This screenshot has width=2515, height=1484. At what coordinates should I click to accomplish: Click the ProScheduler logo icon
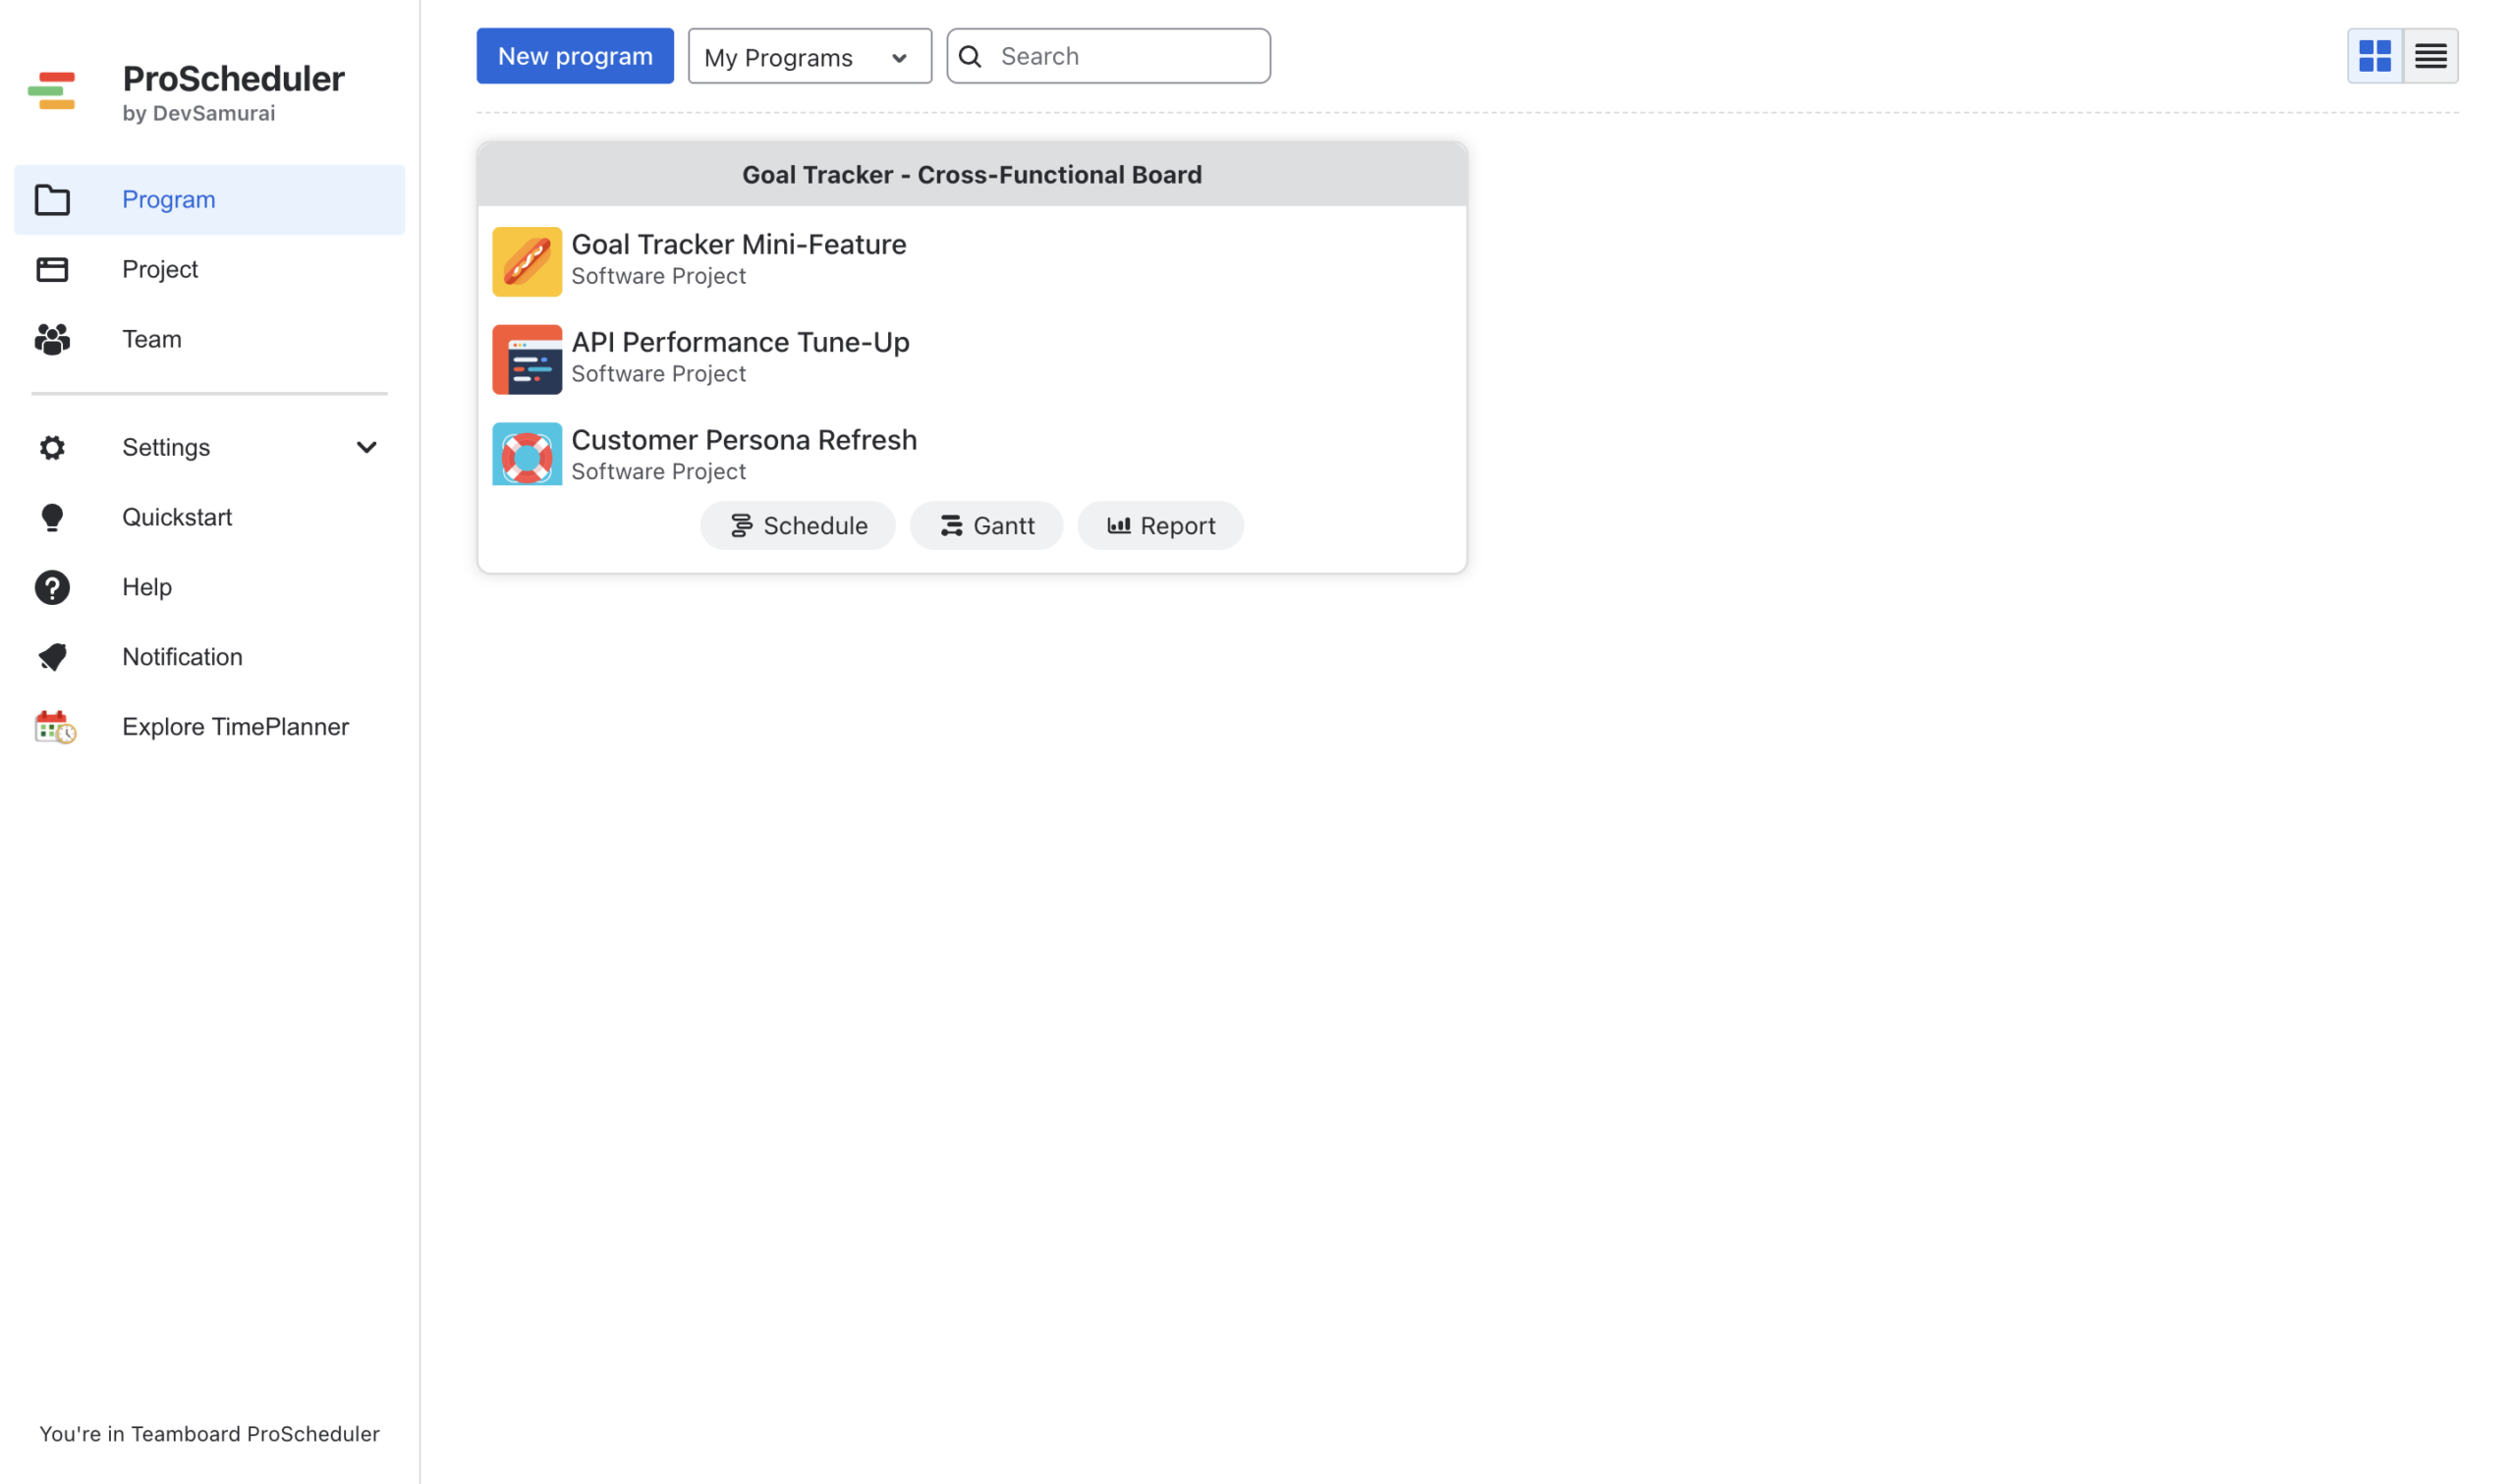52,91
